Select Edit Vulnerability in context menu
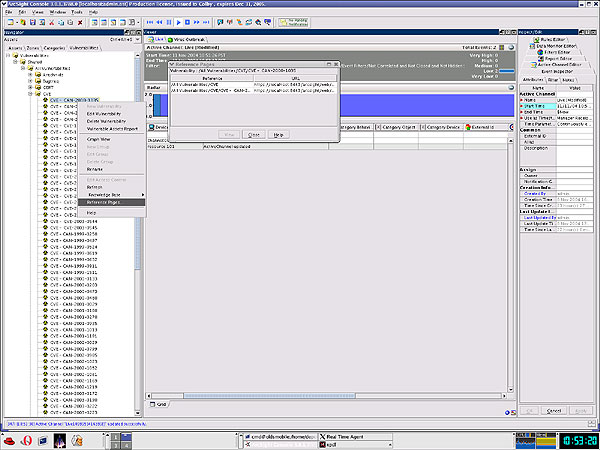Screen dimensions: 600x450 click(104, 113)
